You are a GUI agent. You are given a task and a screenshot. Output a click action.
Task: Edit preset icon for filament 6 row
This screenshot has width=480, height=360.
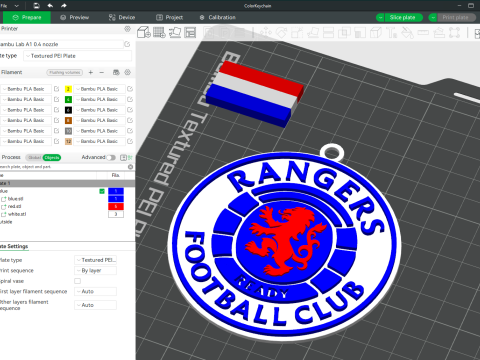(x=130, y=110)
